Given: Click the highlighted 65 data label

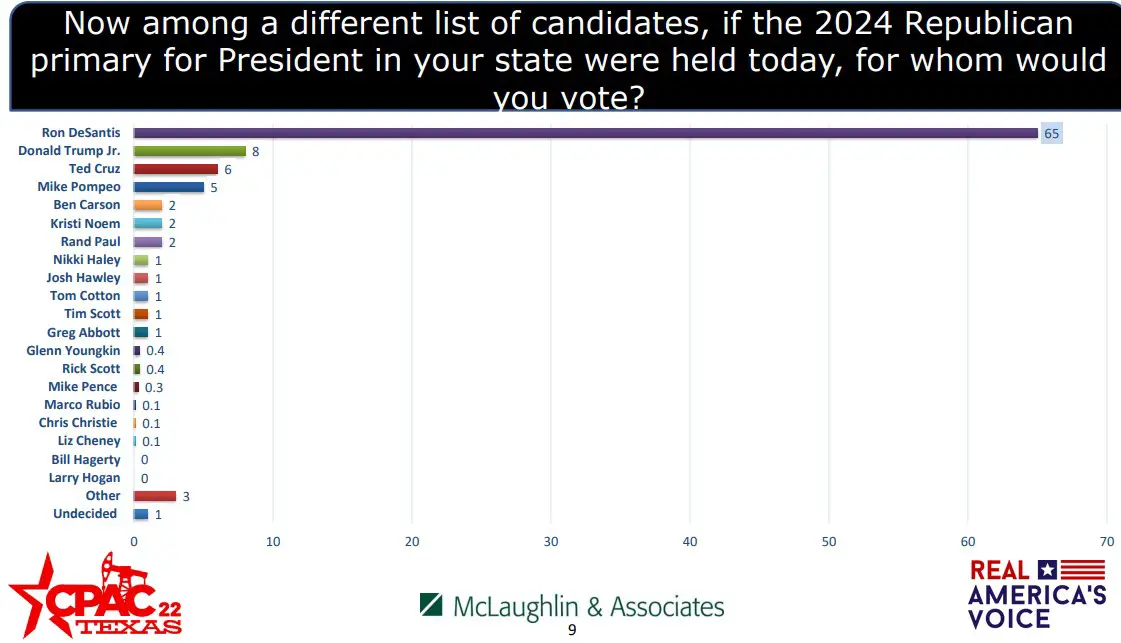Looking at the screenshot, I should tap(1051, 134).
